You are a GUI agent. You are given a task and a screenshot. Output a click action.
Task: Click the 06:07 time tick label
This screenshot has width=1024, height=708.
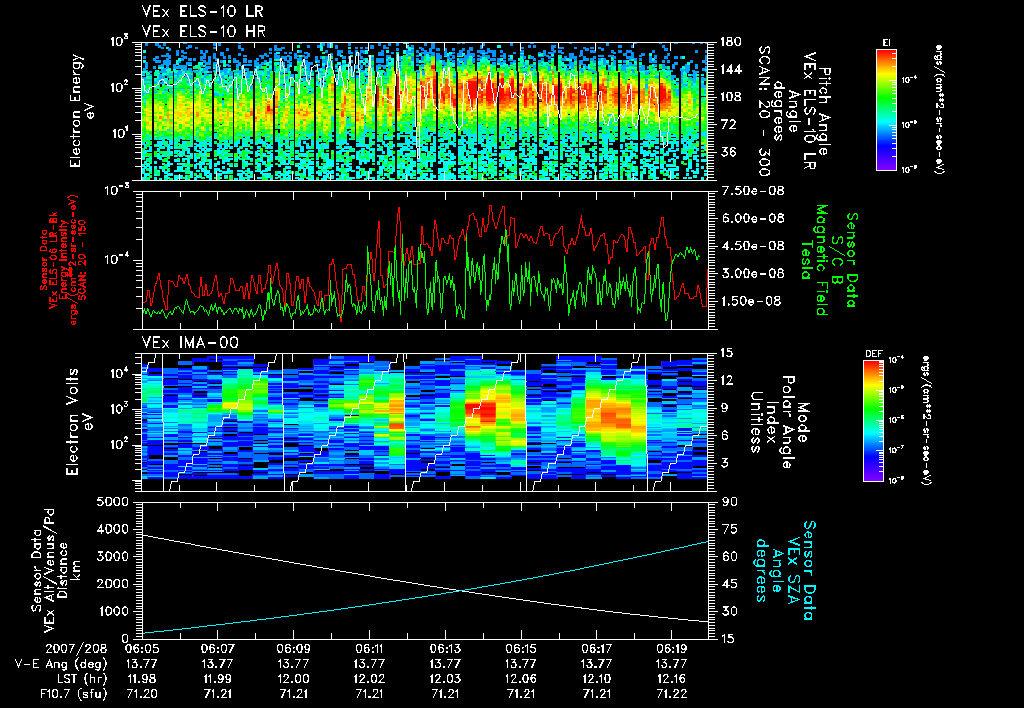217,650
